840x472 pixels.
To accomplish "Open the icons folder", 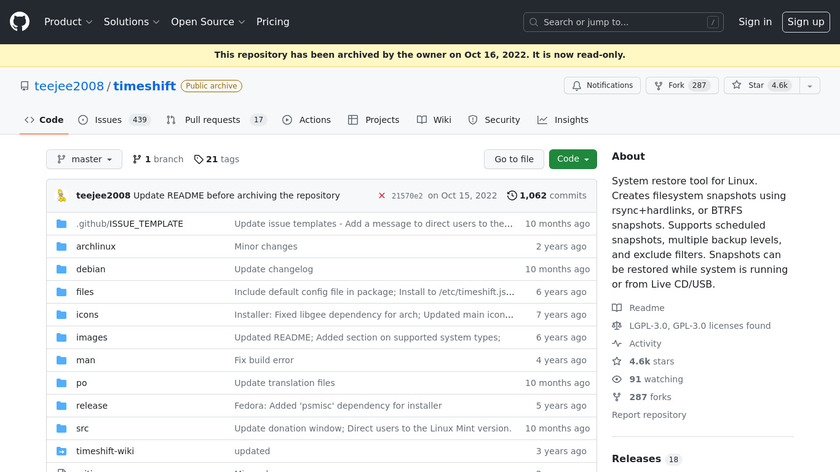I will tap(87, 314).
